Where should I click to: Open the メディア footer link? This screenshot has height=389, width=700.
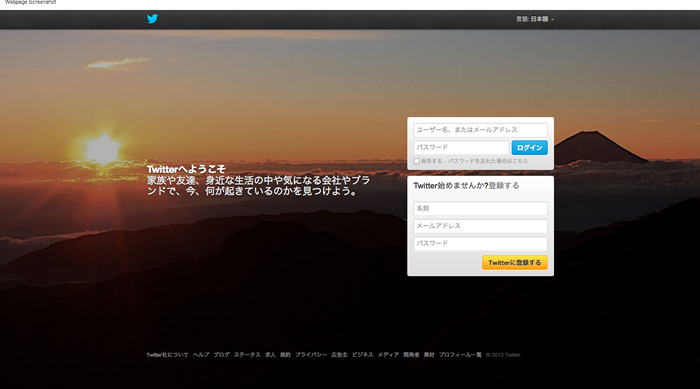[x=388, y=355]
